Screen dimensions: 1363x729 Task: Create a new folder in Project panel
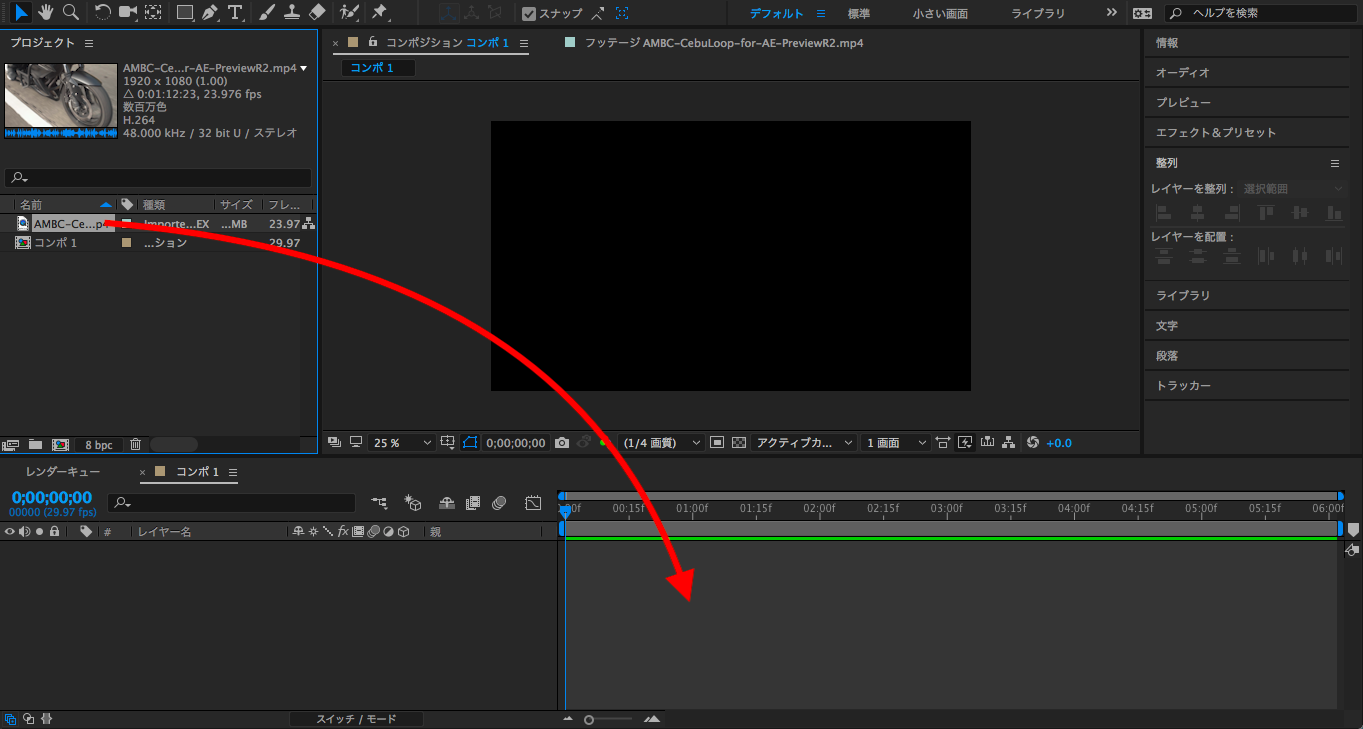click(x=35, y=444)
